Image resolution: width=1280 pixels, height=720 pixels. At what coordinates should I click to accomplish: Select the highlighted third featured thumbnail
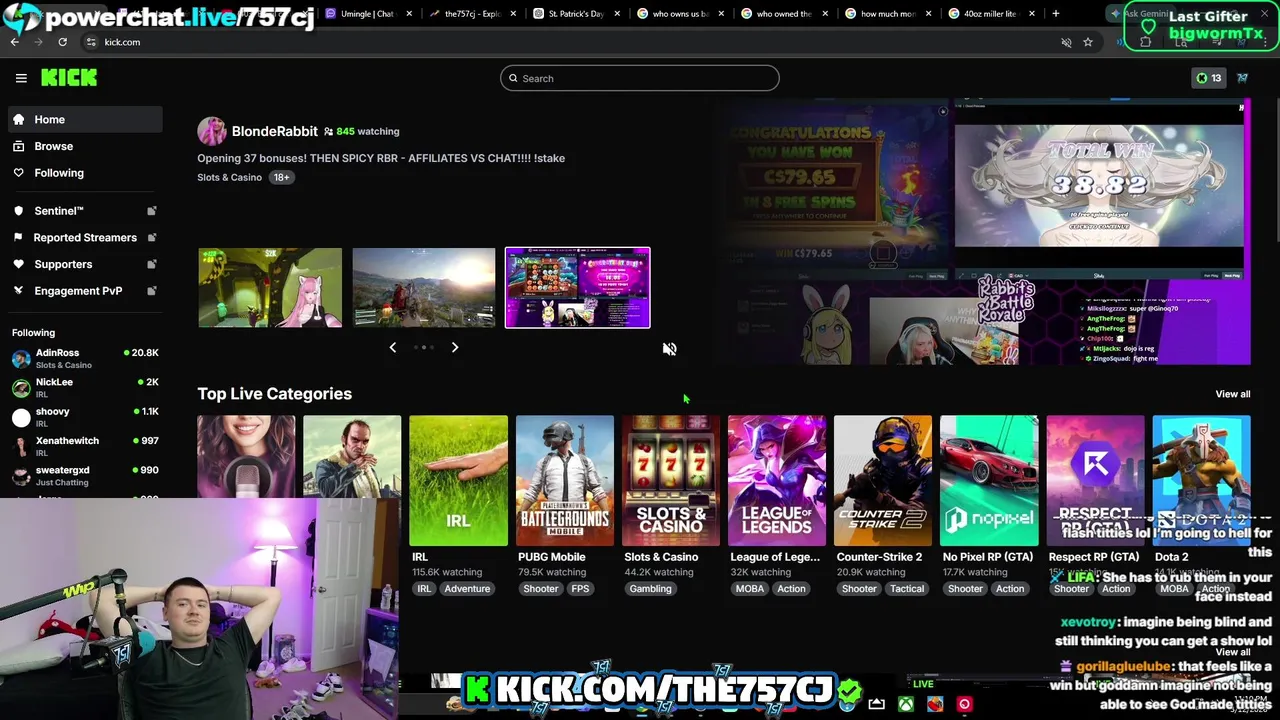coord(577,288)
